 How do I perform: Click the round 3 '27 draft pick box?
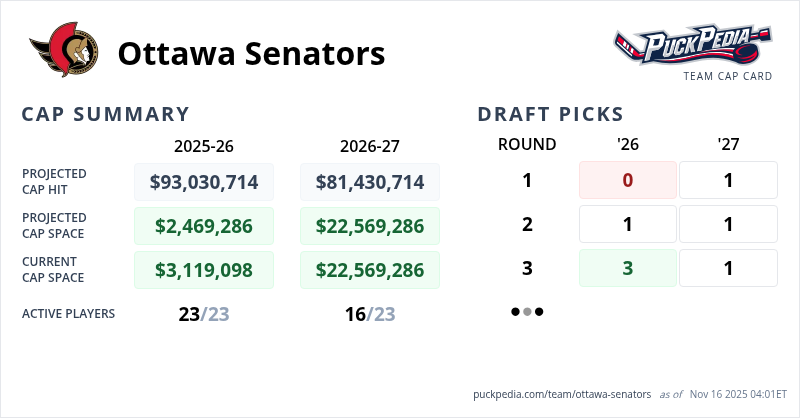click(728, 268)
